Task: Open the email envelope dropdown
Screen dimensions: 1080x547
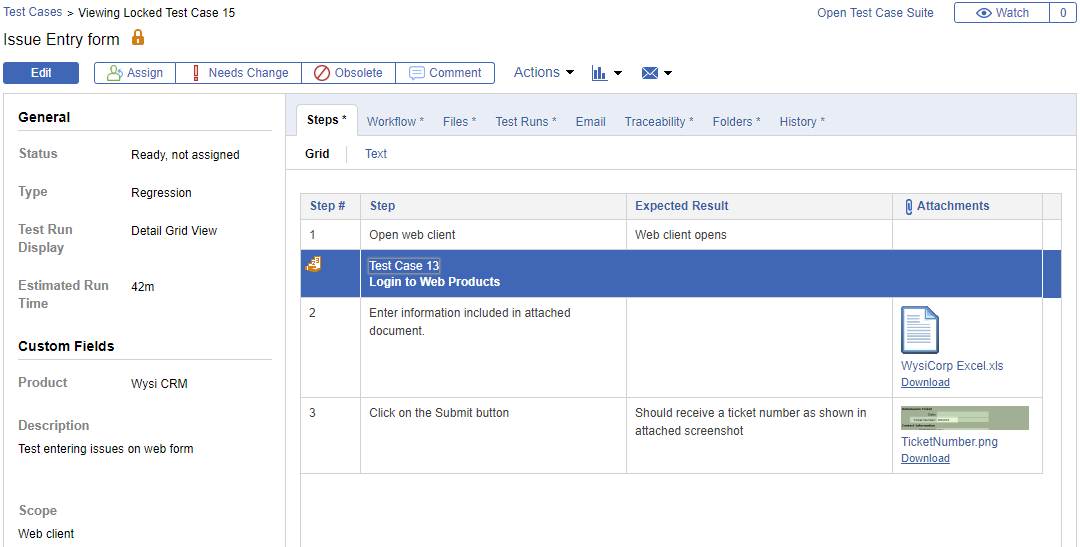Action: pos(656,73)
